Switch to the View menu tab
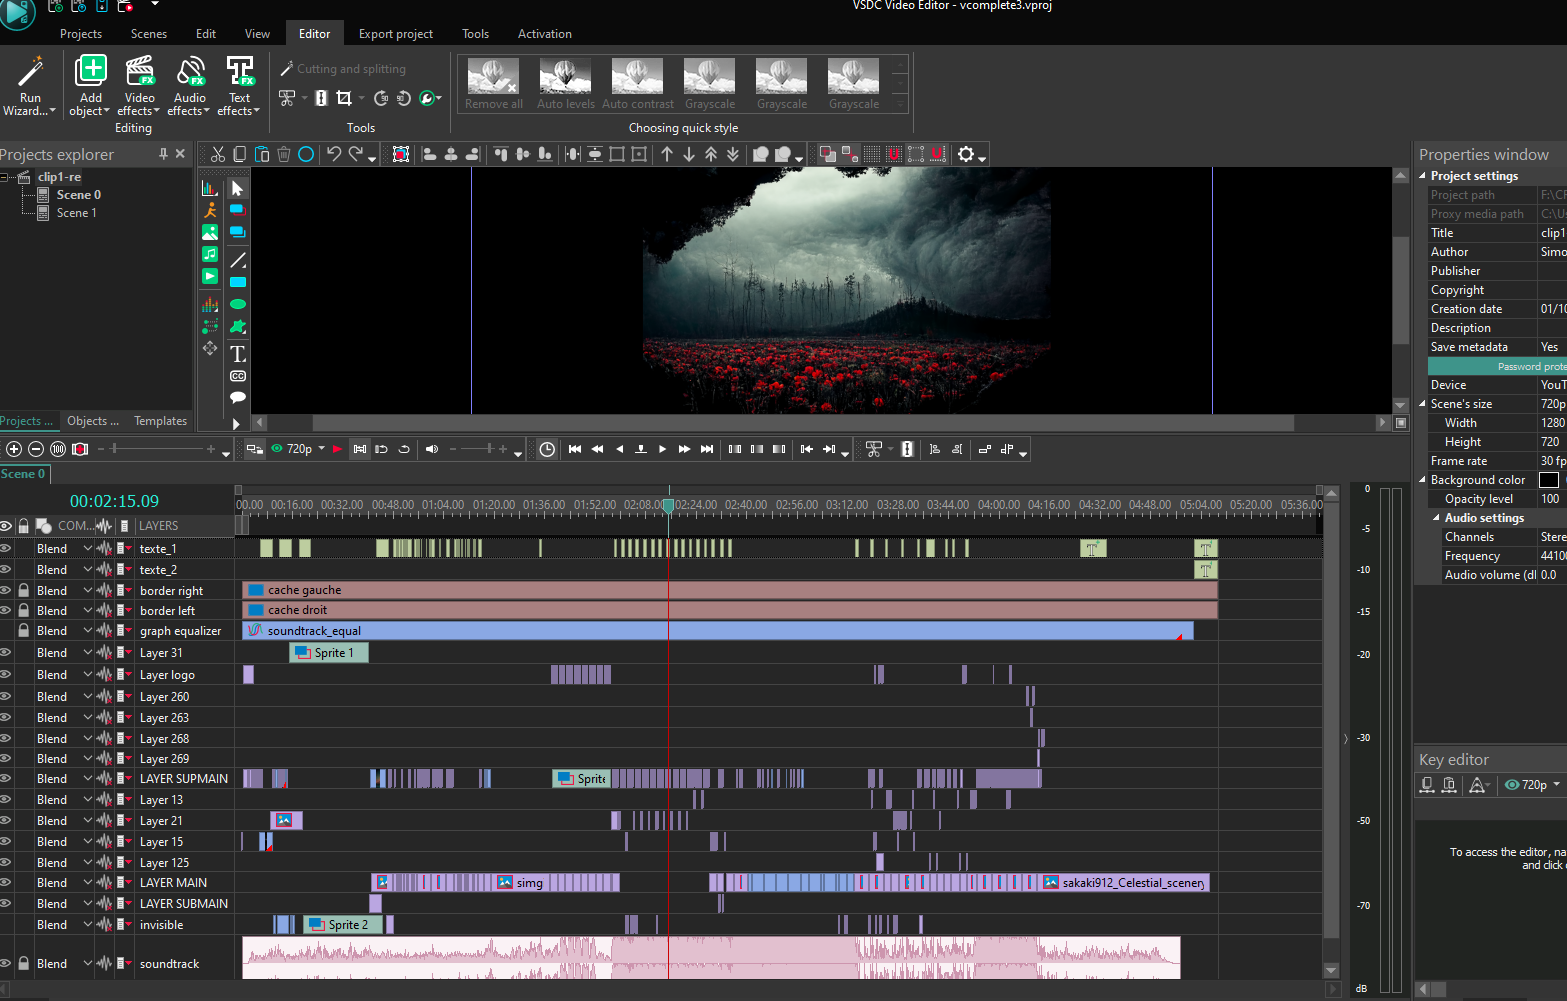The width and height of the screenshot is (1567, 1001). pos(257,34)
